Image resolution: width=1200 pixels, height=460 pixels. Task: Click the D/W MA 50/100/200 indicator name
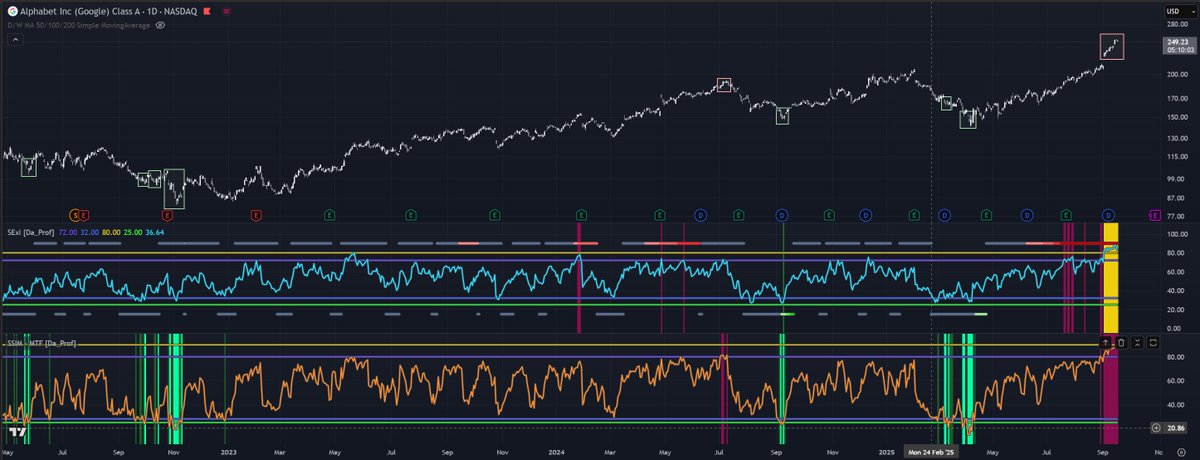click(x=79, y=25)
